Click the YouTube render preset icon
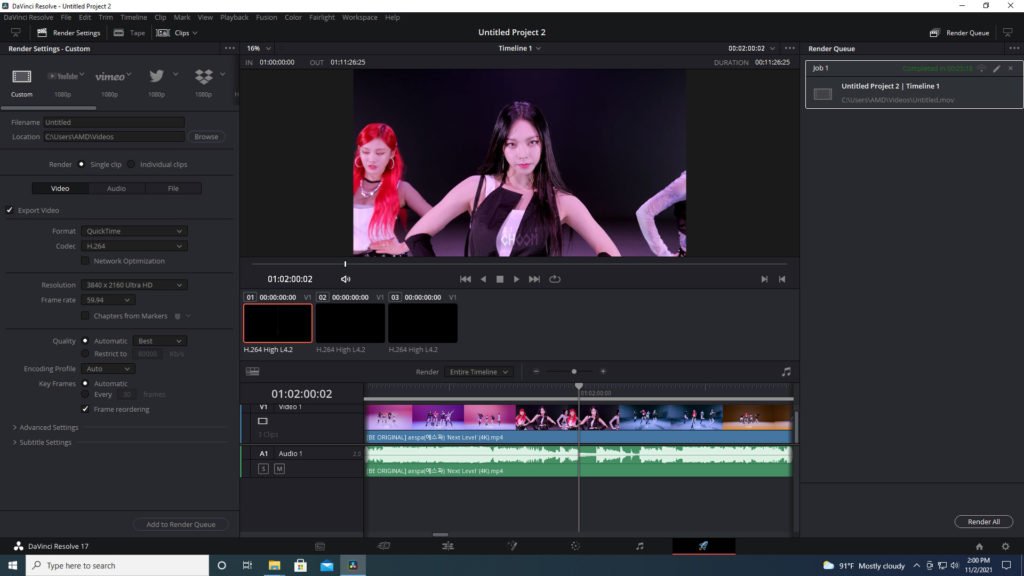1024x576 pixels. (63, 76)
